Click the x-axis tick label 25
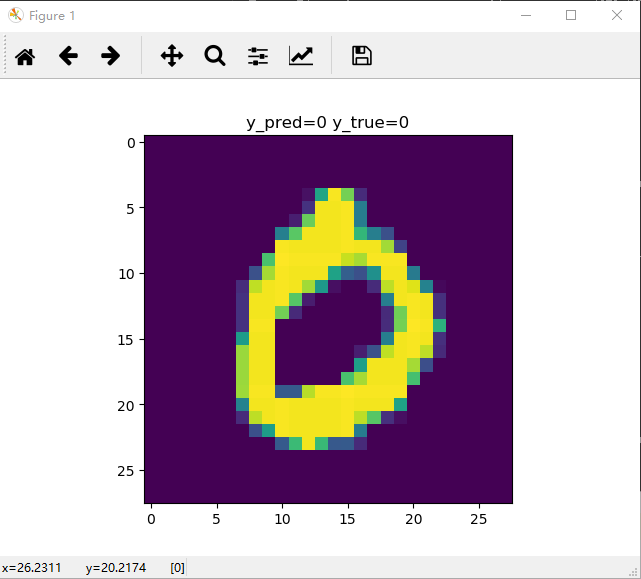 point(479,520)
